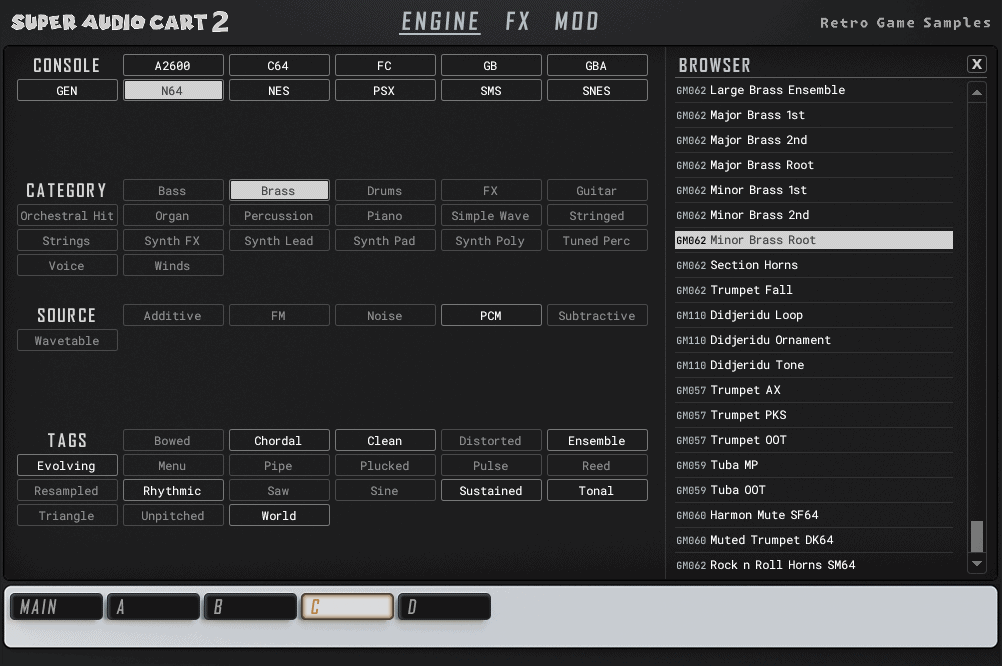Toggle the NES console filter
Screen dimensions: 1002x666
click(279, 90)
